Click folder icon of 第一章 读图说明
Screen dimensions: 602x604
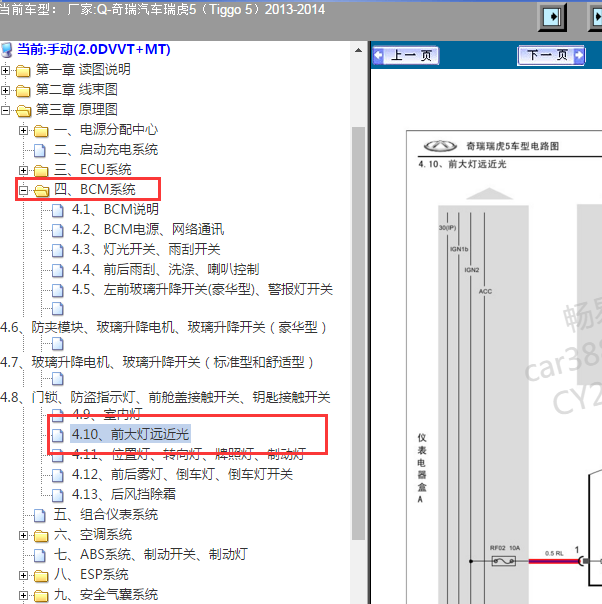[x=23, y=70]
